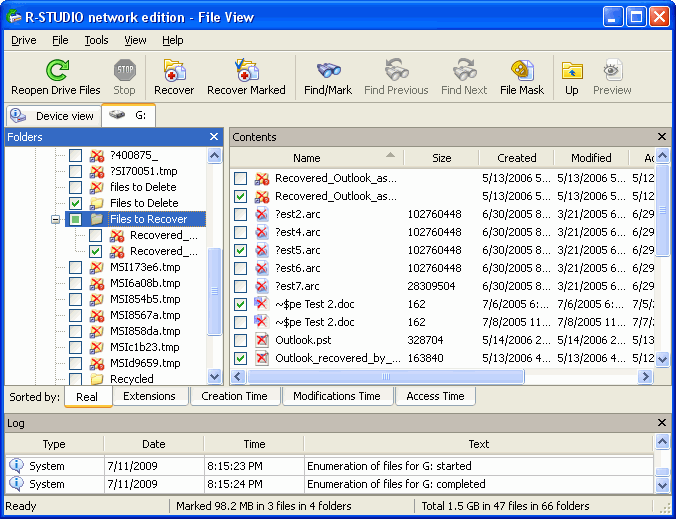The image size is (676, 519).
Task: Click Folders panel scroll up arrow
Action: click(x=214, y=155)
